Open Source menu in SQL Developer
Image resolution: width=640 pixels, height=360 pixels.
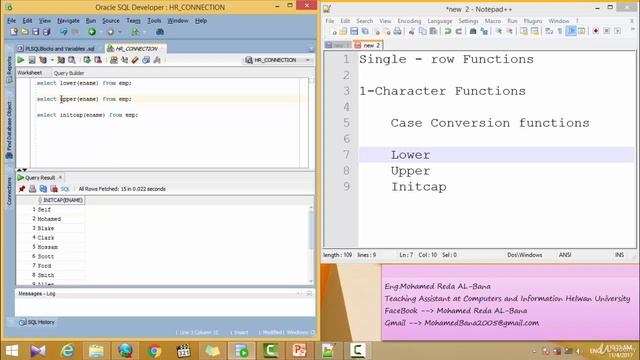click(x=111, y=20)
